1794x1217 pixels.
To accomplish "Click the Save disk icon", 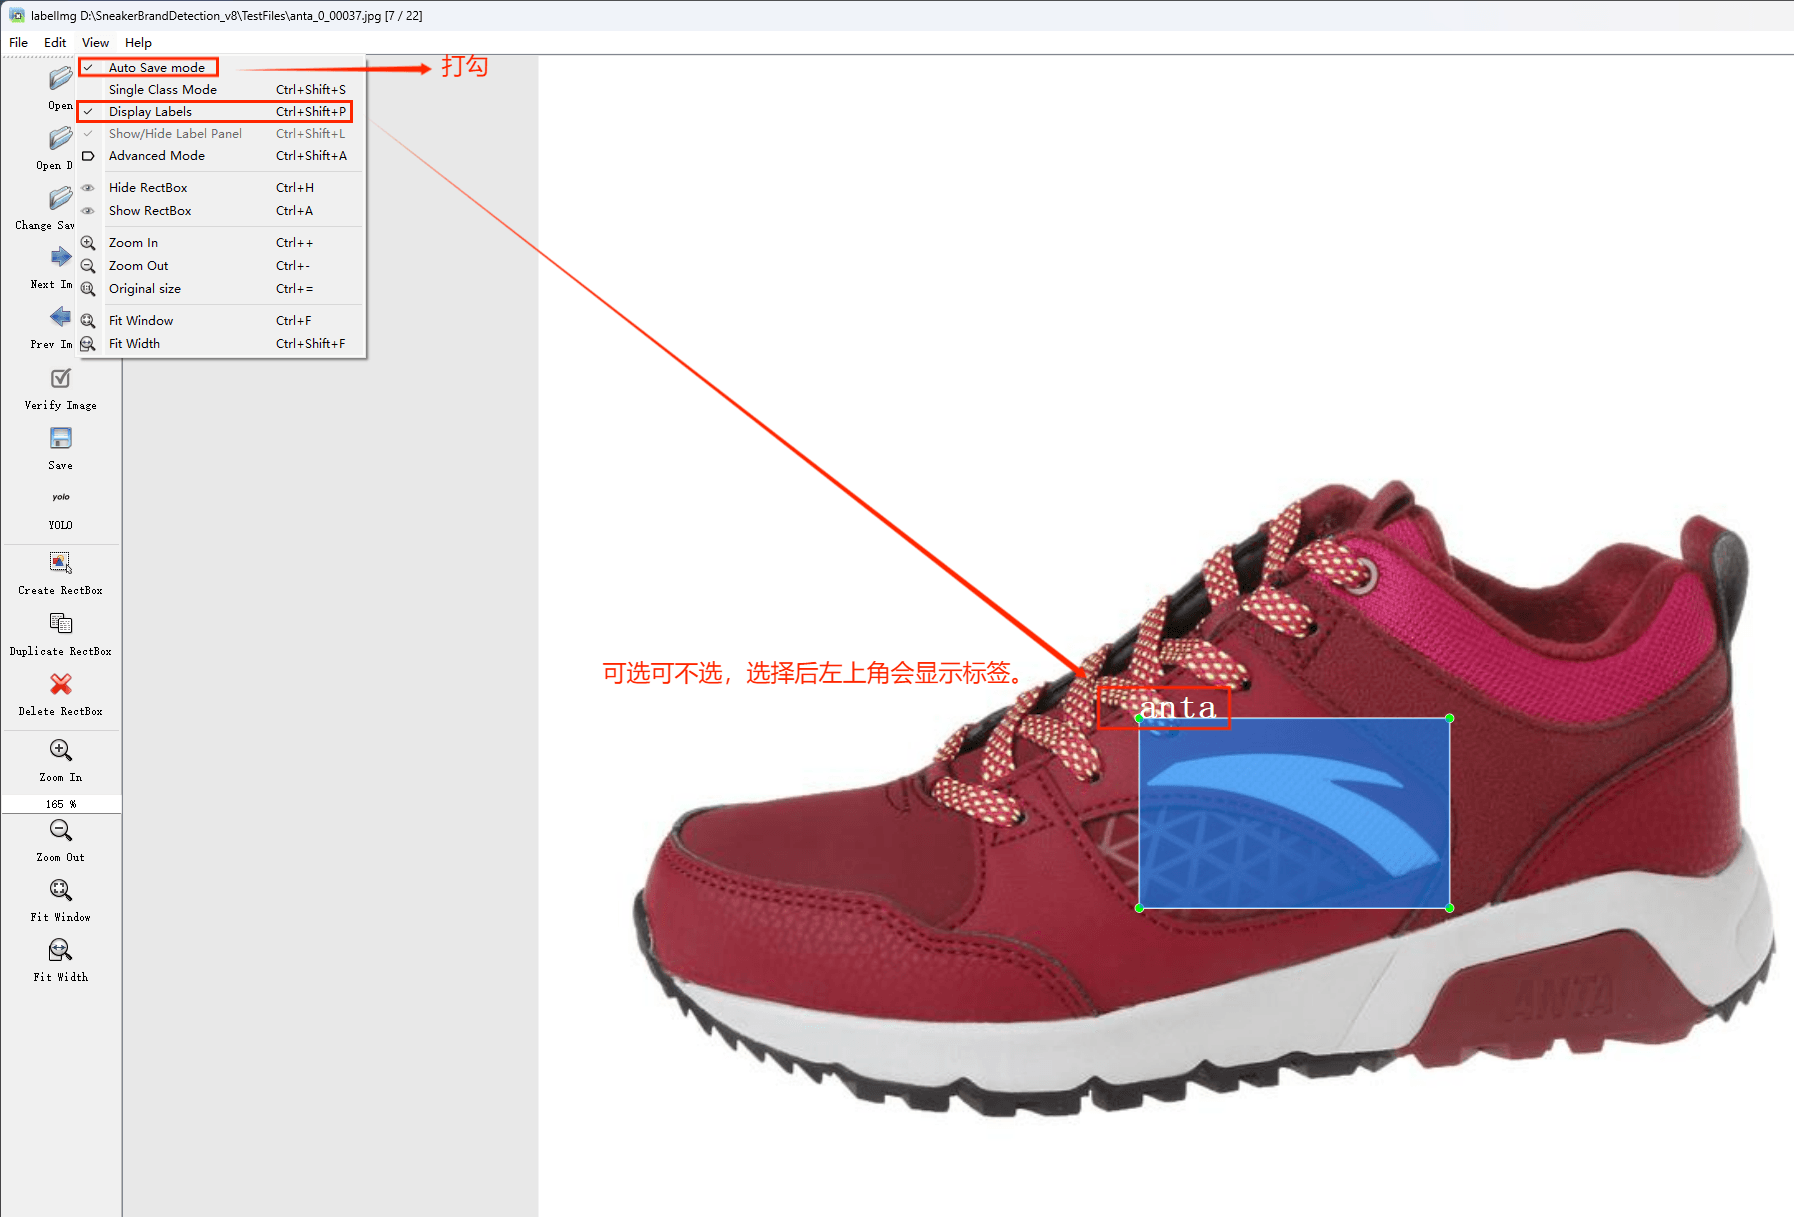I will point(61,439).
